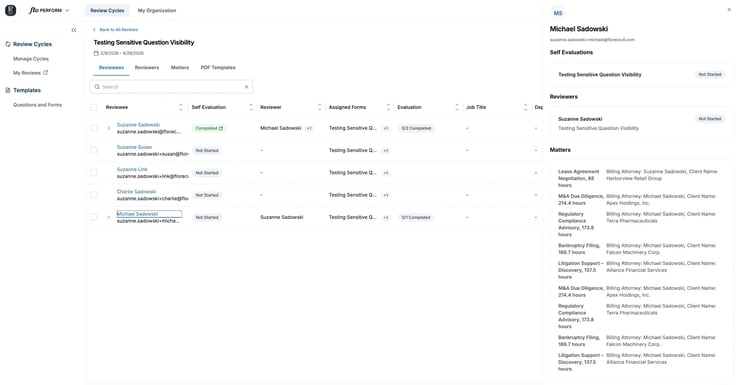
Task: Select the Matters tab
Action: click(x=180, y=68)
